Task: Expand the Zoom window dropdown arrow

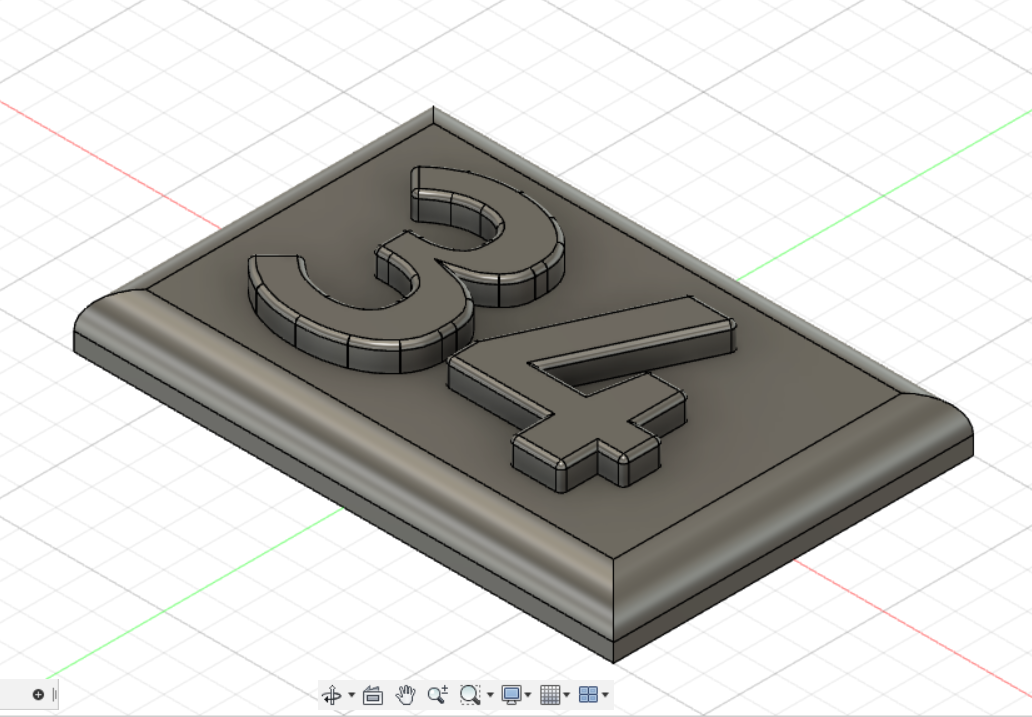Action: click(x=489, y=694)
